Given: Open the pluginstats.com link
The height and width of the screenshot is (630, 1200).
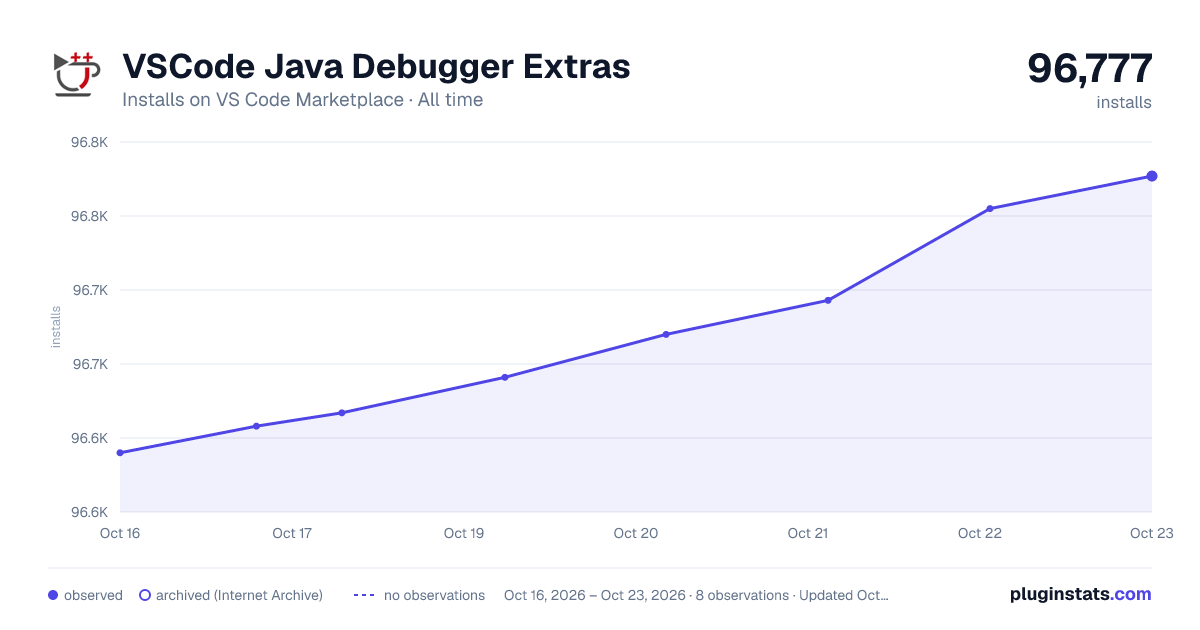Looking at the screenshot, I should click(1081, 594).
